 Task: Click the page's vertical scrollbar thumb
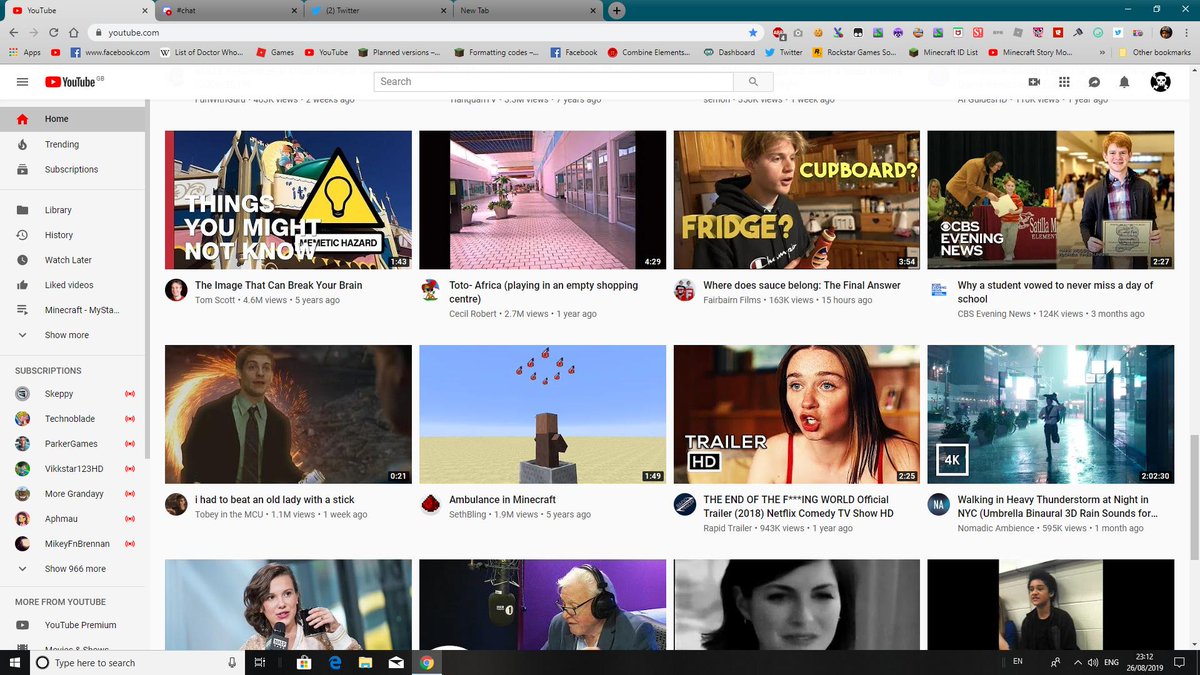(1195, 499)
